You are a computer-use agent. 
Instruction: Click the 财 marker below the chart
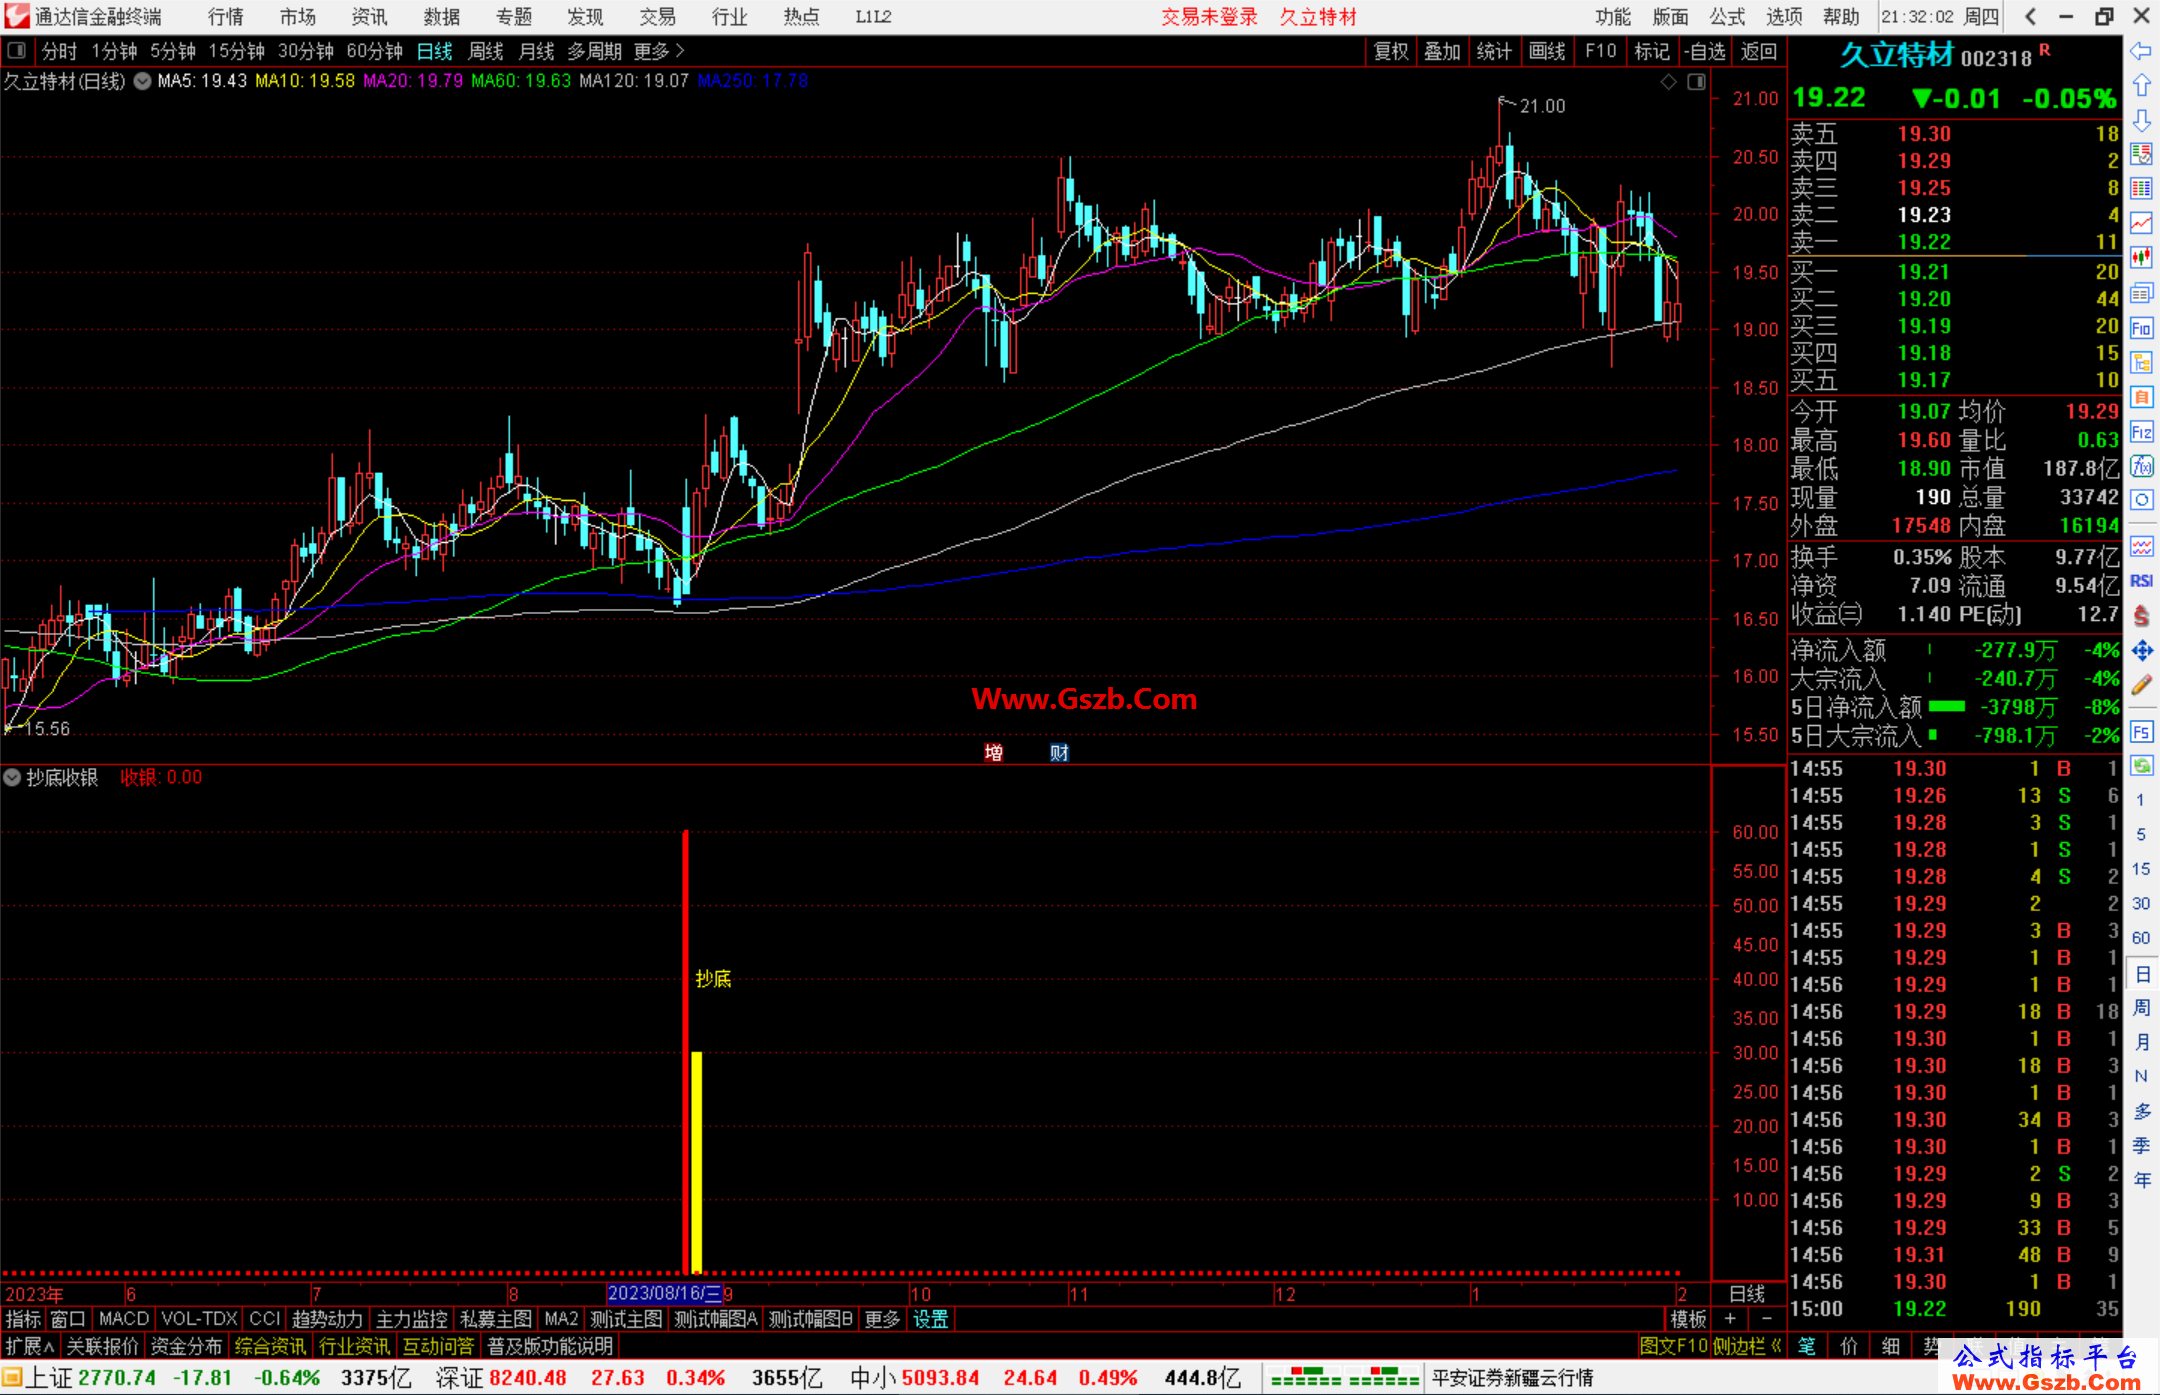point(1060,752)
